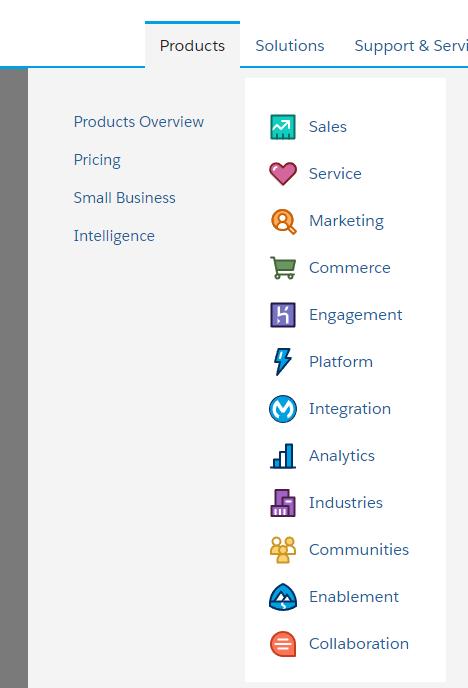
Task: Click the yellow Communities people icon
Action: (x=283, y=550)
